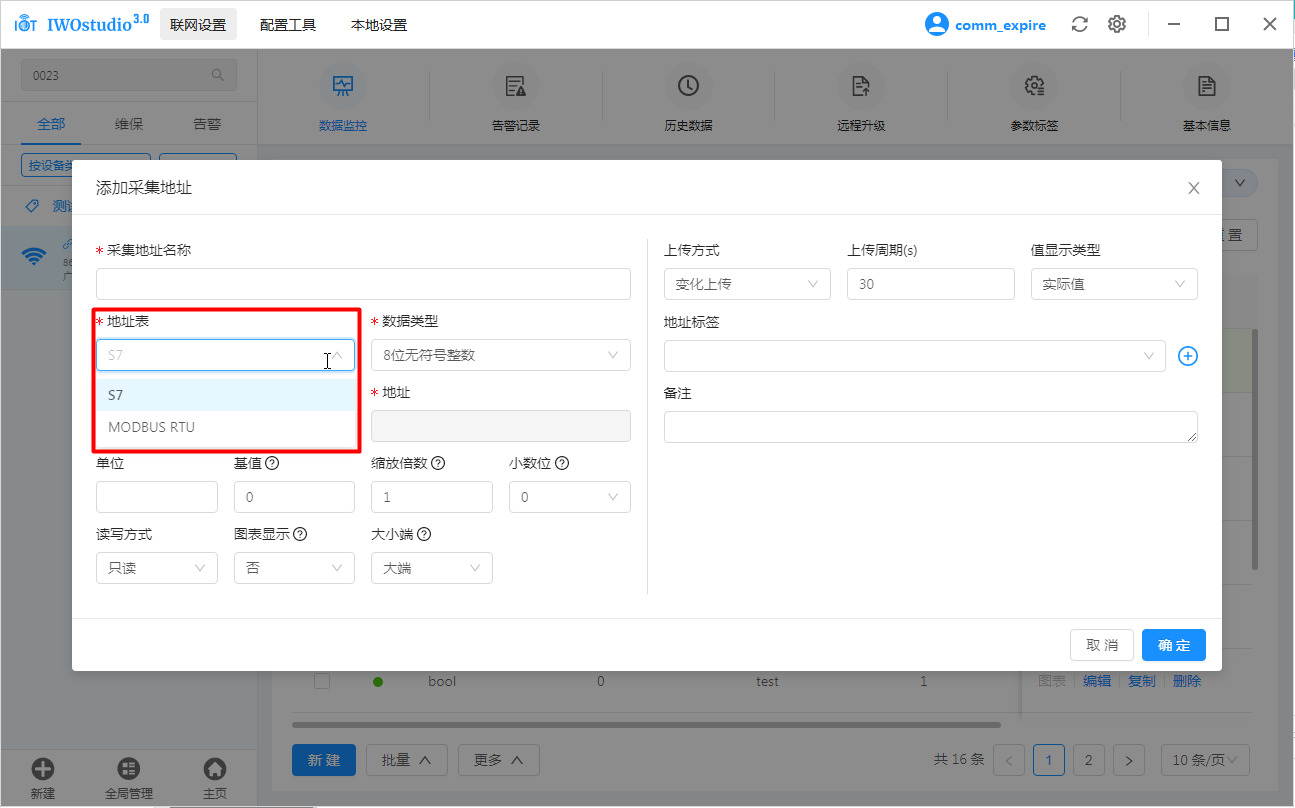Click the 采集地址名称 input field
The height and width of the screenshot is (808, 1295).
[363, 284]
